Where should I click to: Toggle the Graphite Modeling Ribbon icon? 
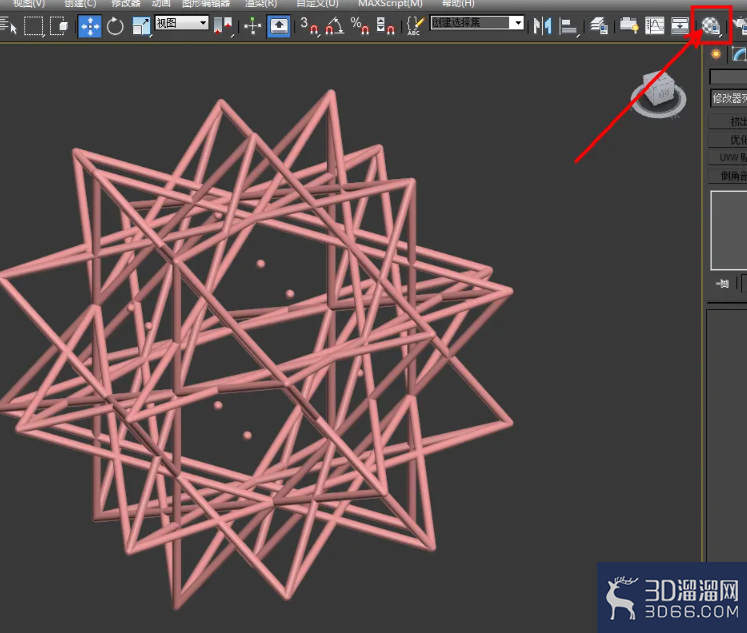coord(628,26)
